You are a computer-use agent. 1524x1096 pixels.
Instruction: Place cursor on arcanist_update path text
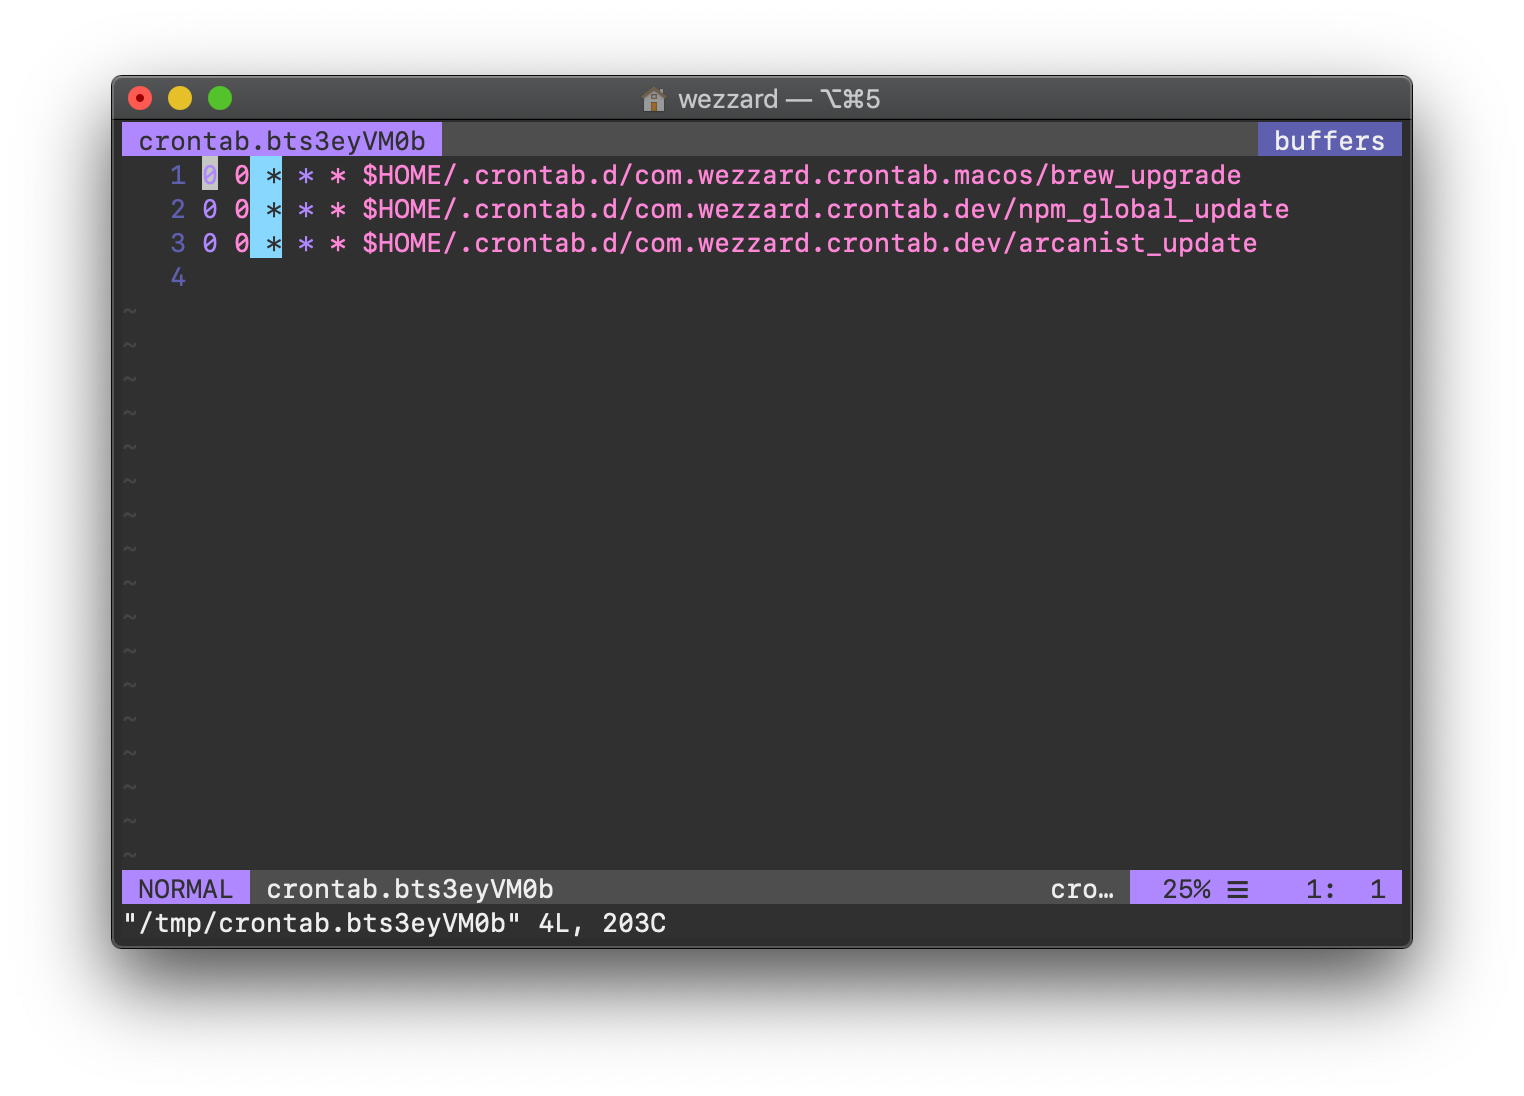coord(1137,244)
